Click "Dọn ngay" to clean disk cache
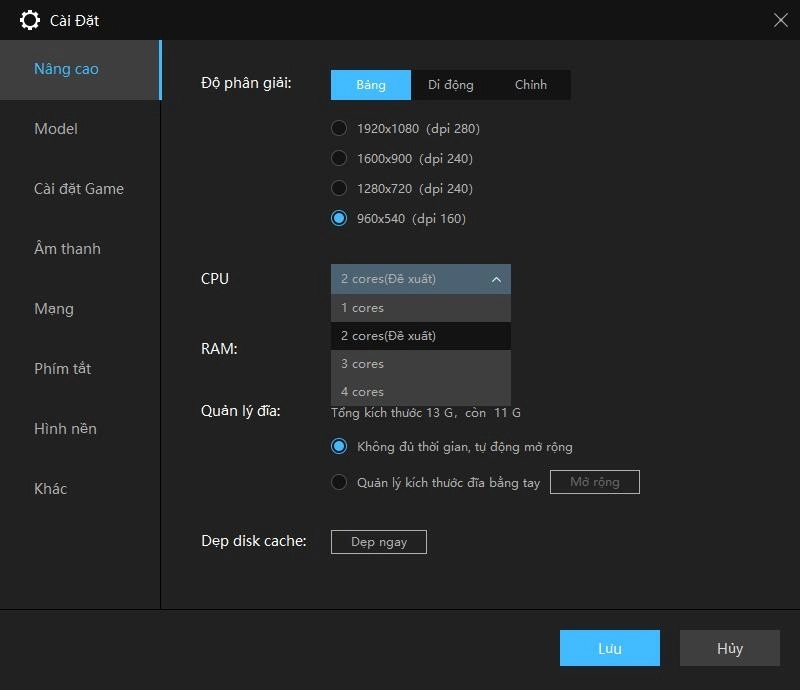The width and height of the screenshot is (800, 690). click(378, 542)
